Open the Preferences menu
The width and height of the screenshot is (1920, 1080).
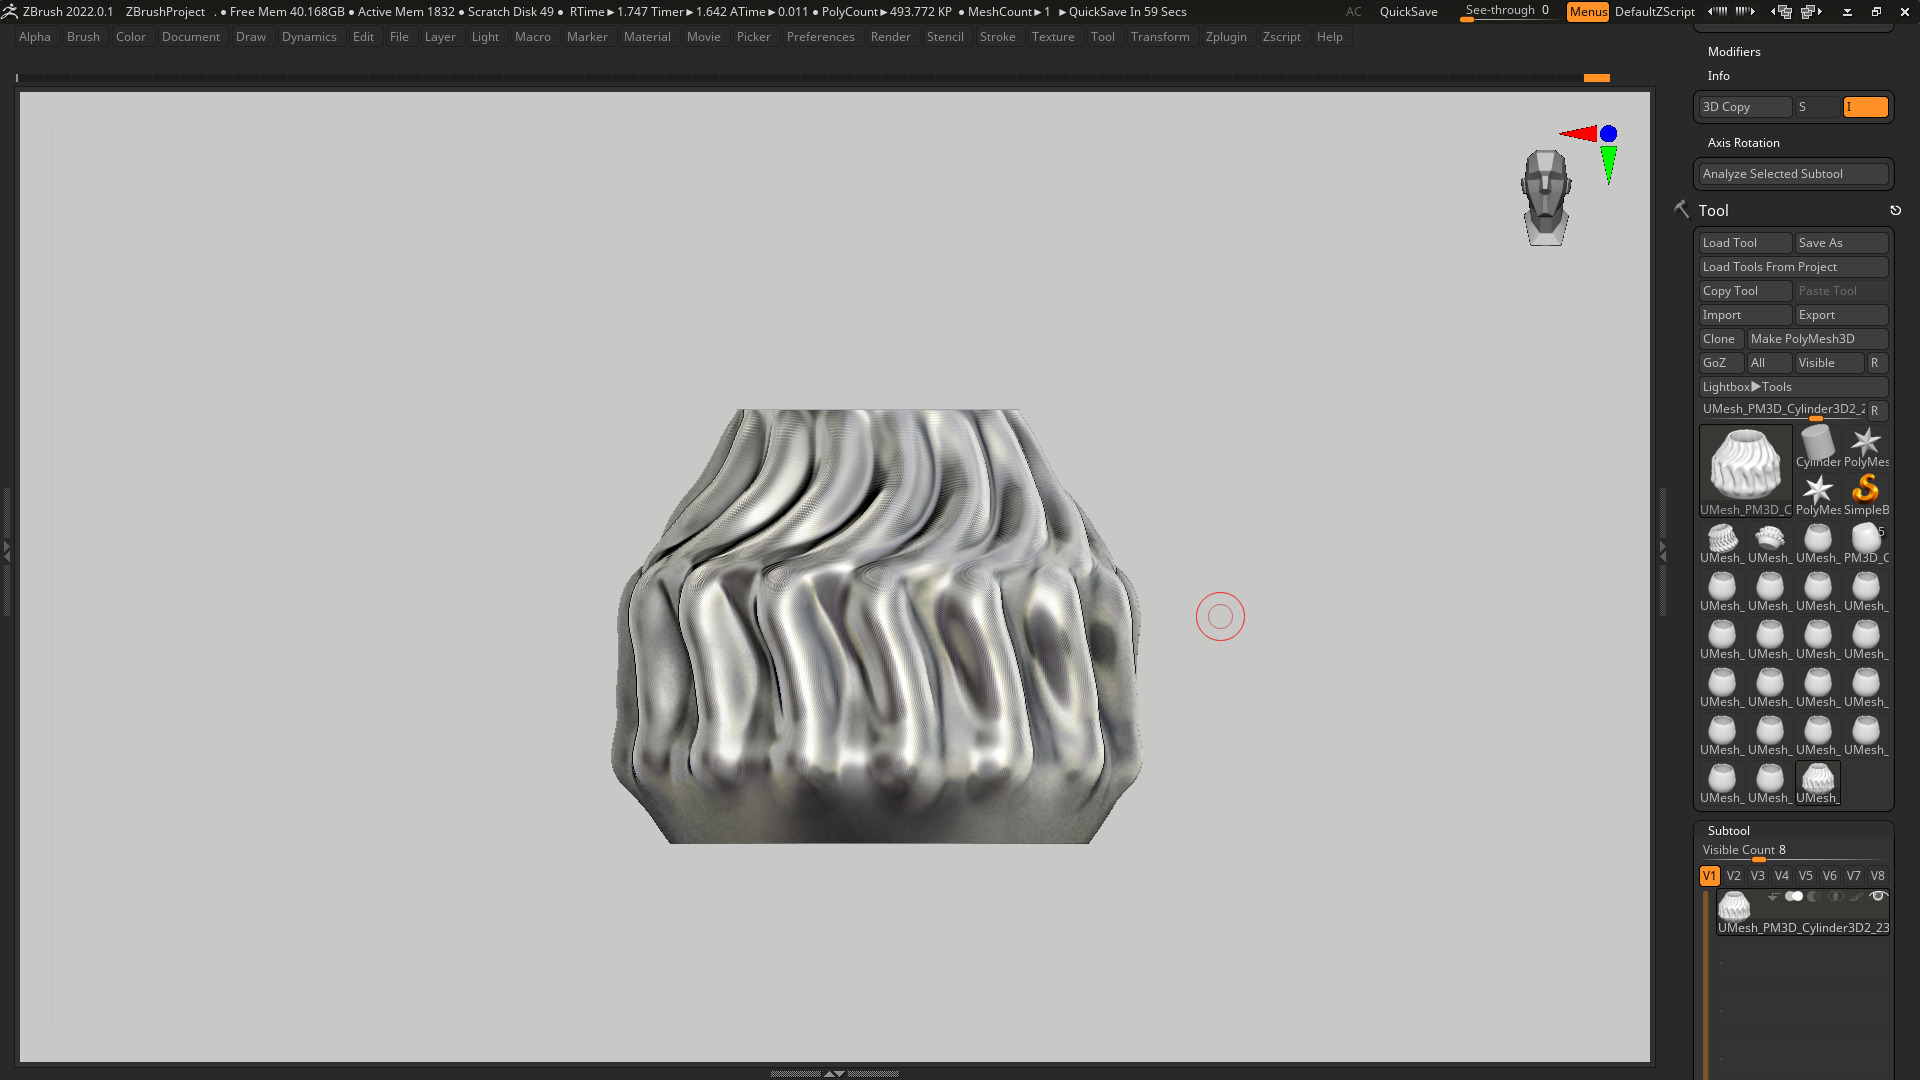tap(820, 37)
